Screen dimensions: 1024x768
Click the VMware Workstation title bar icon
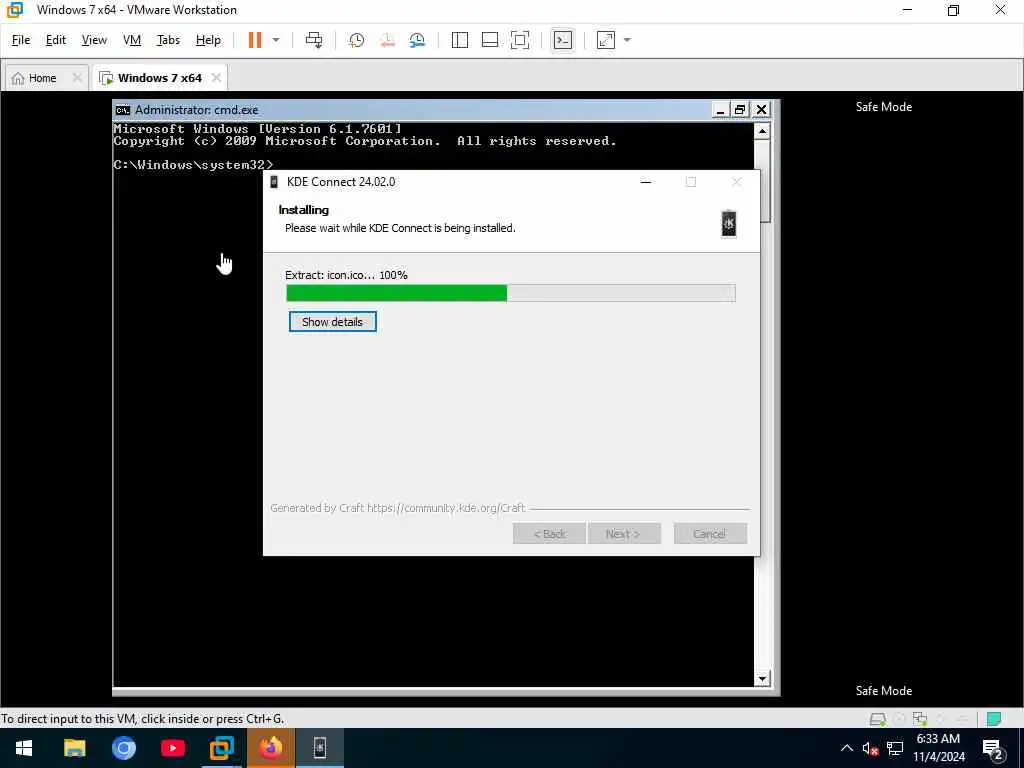[x=14, y=10]
